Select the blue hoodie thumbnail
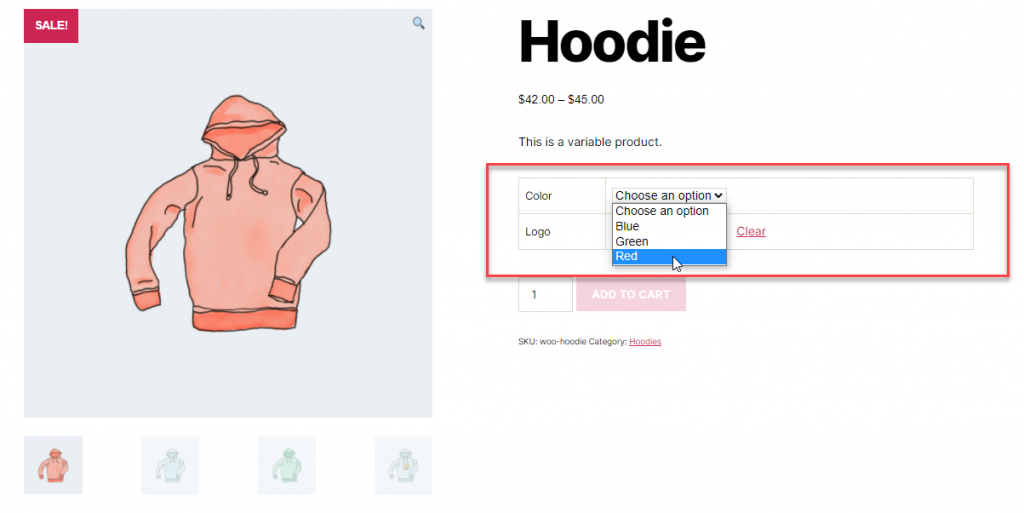Viewport: 1024px width, 513px height. [x=170, y=465]
